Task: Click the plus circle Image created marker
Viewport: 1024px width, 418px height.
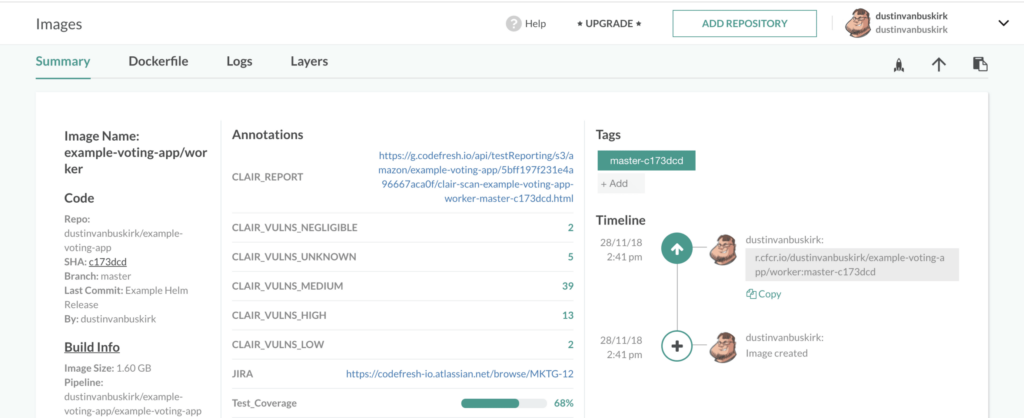Action: (677, 346)
